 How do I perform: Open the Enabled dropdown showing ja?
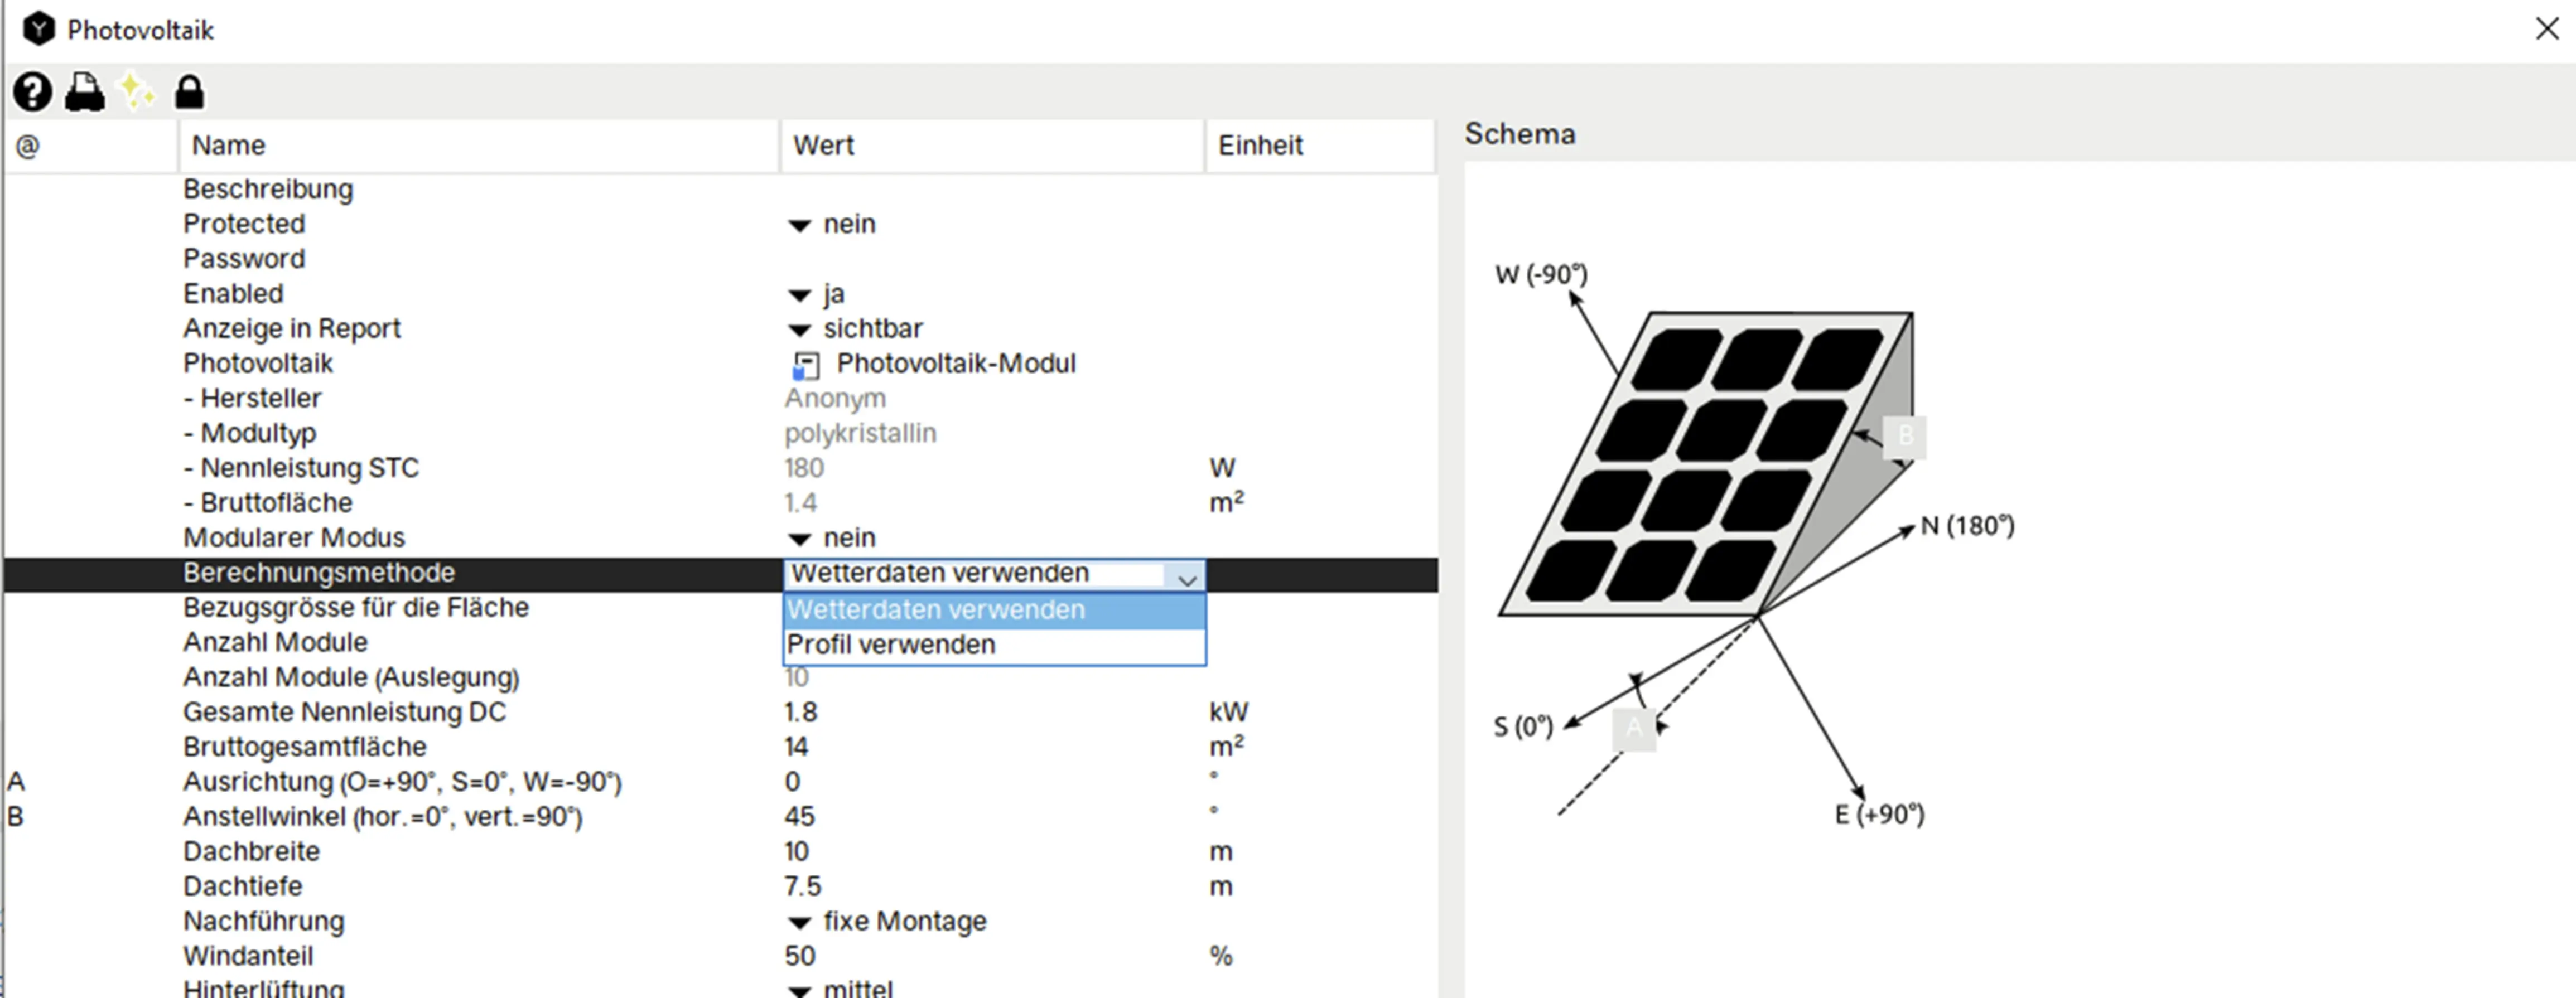pyautogui.click(x=799, y=295)
